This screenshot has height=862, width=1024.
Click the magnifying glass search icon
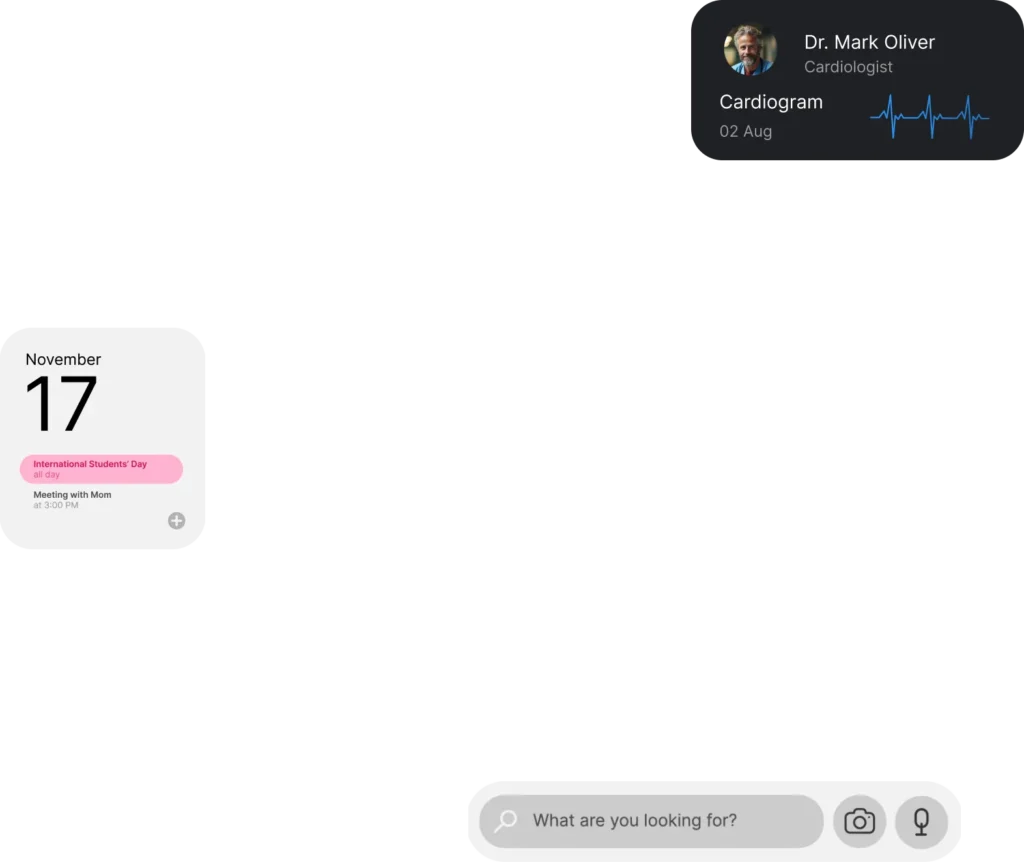(506, 821)
